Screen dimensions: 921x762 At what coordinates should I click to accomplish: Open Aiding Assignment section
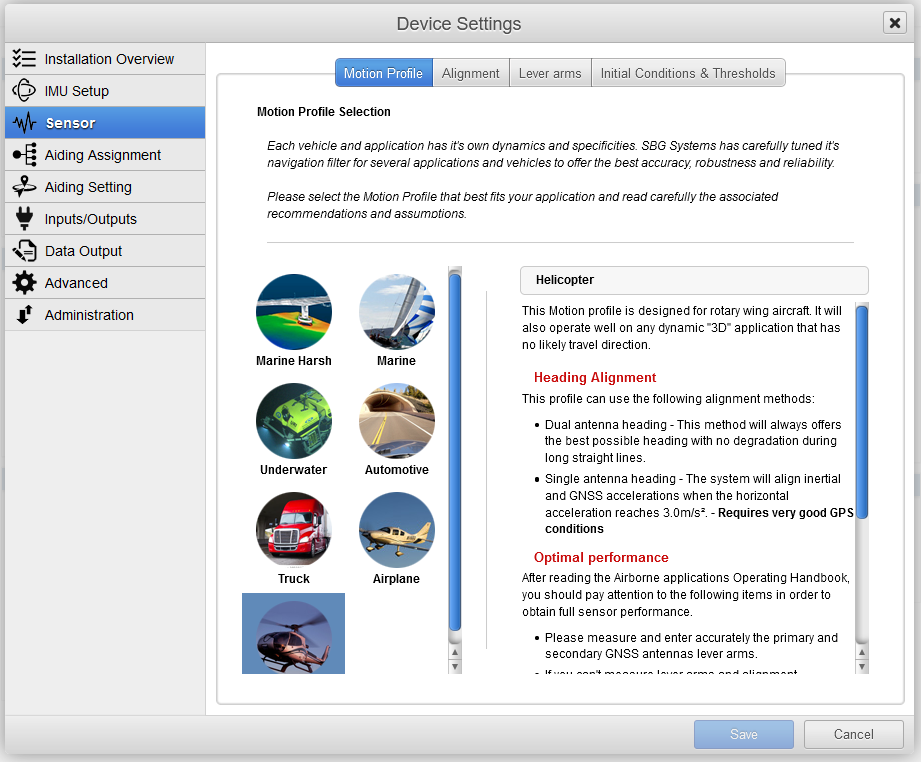[105, 155]
